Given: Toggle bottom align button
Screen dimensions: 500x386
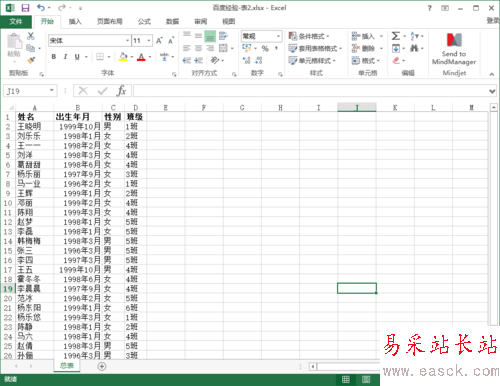Looking at the screenshot, I should [x=210, y=36].
